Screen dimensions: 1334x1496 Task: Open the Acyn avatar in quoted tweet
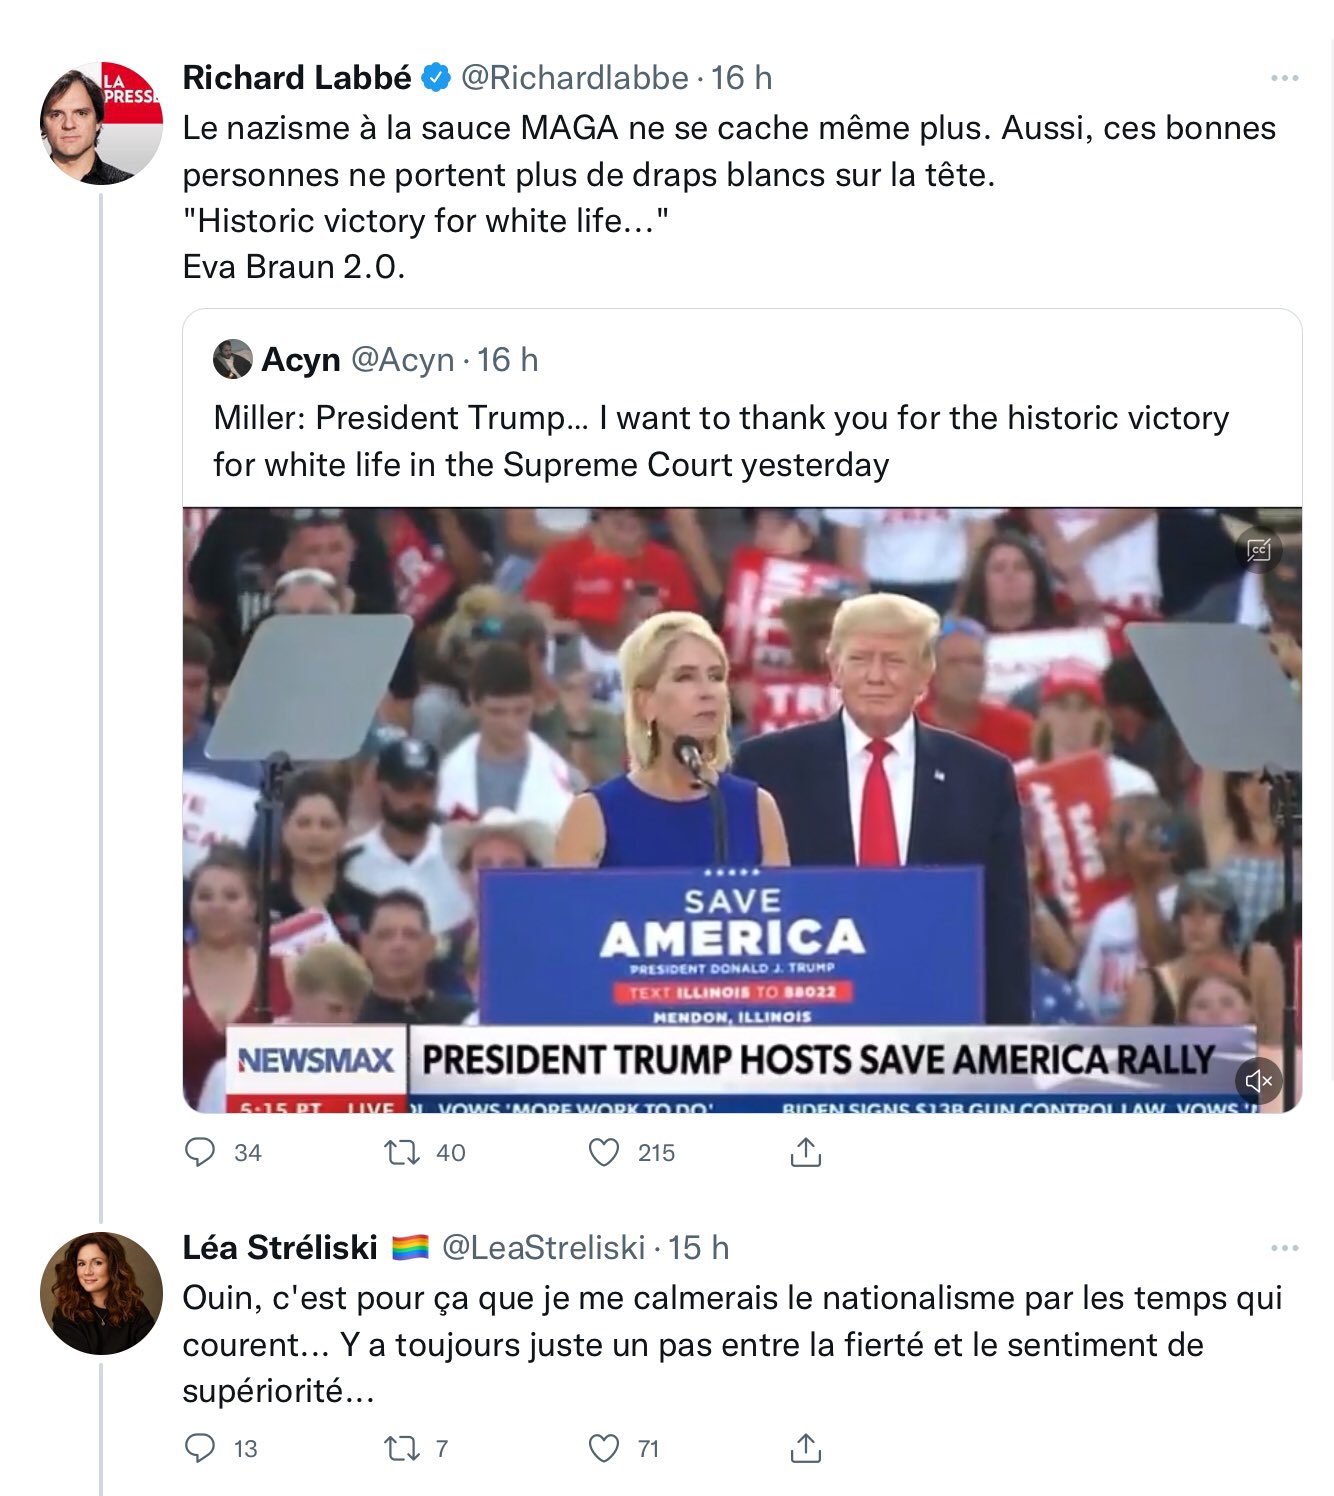click(233, 359)
